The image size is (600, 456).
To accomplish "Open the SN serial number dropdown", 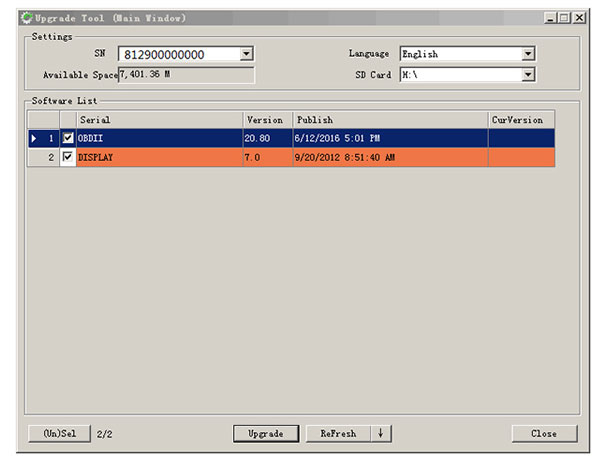I will pos(246,54).
